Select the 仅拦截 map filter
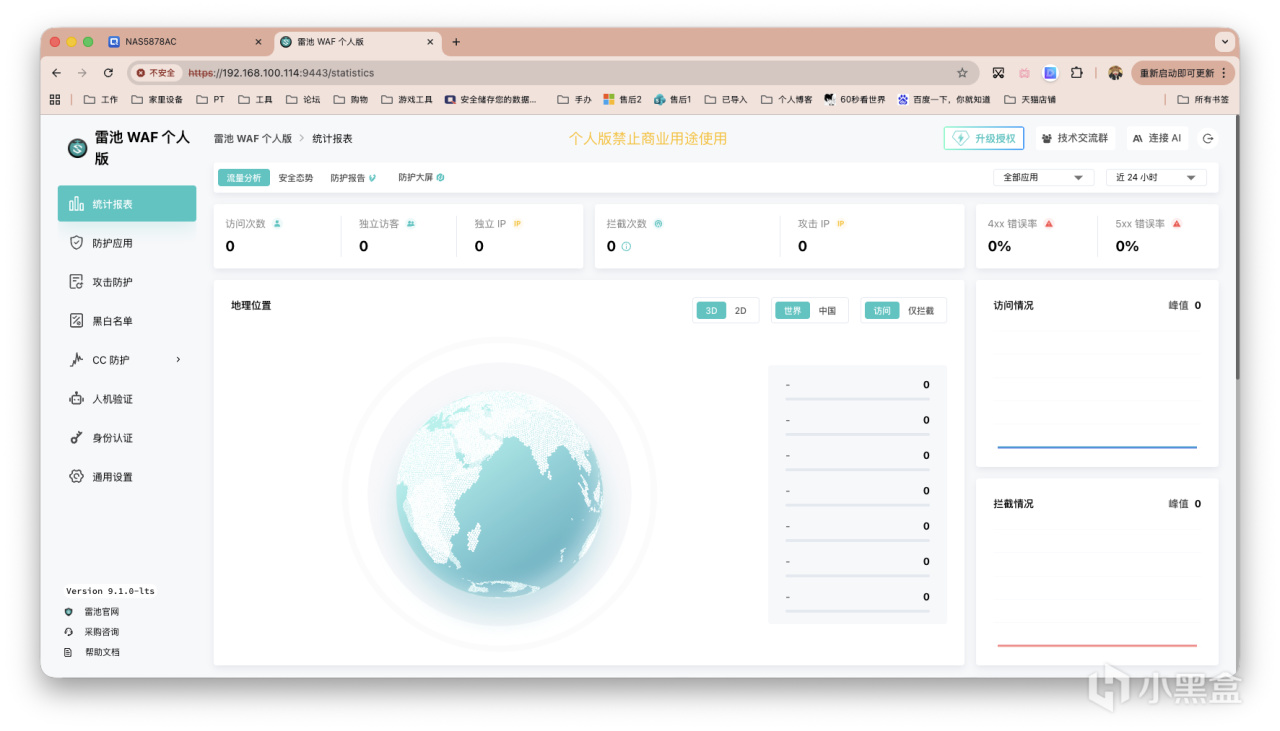 click(921, 311)
